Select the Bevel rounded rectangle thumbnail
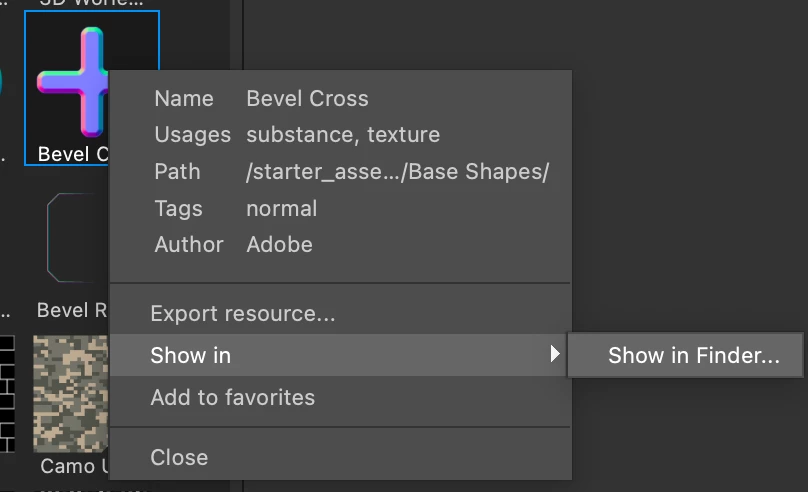The width and height of the screenshot is (808, 492). point(76,238)
